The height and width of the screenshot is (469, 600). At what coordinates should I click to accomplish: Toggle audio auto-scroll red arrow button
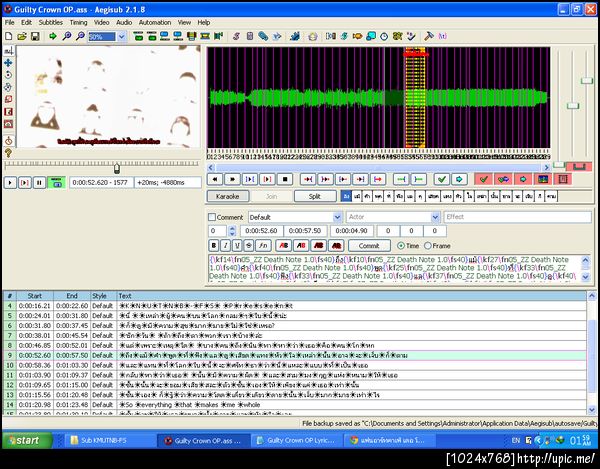click(x=523, y=179)
